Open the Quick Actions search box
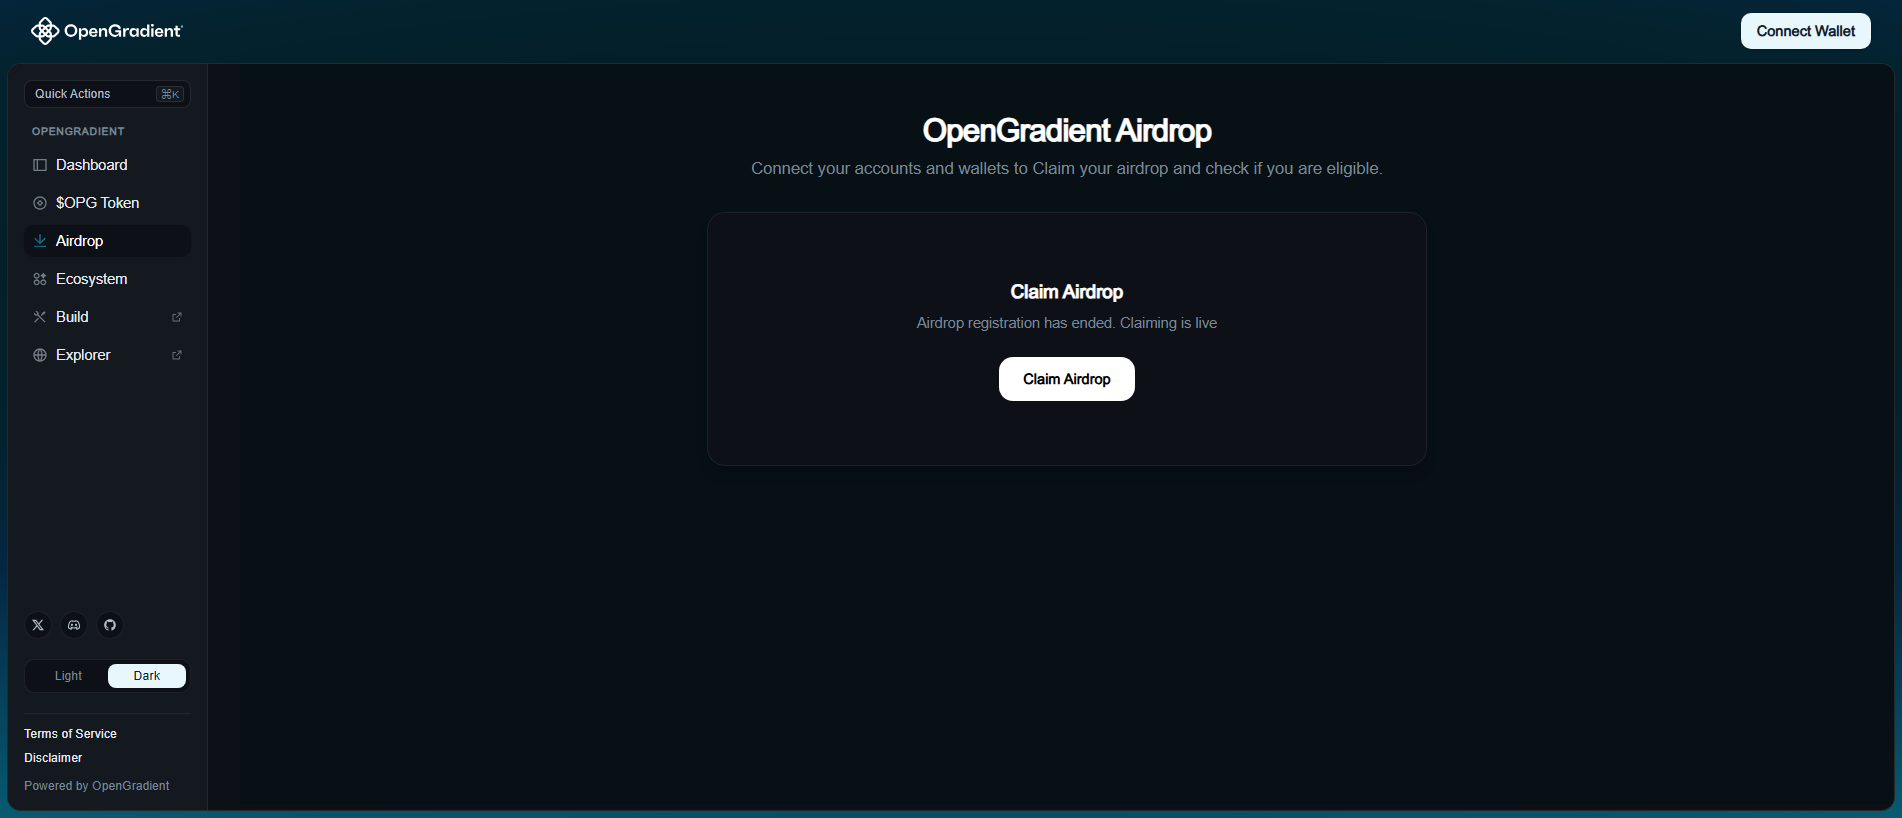Viewport: 1902px width, 818px height. 107,94
